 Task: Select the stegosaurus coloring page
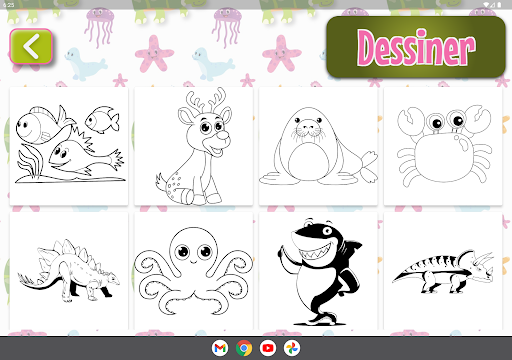[x=69, y=271]
